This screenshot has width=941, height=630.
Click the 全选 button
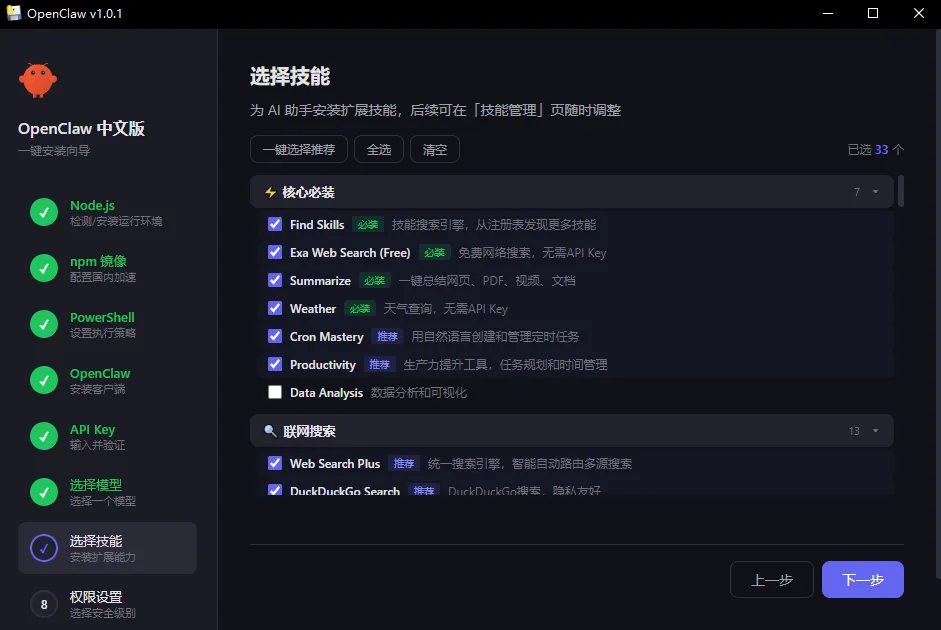379,149
